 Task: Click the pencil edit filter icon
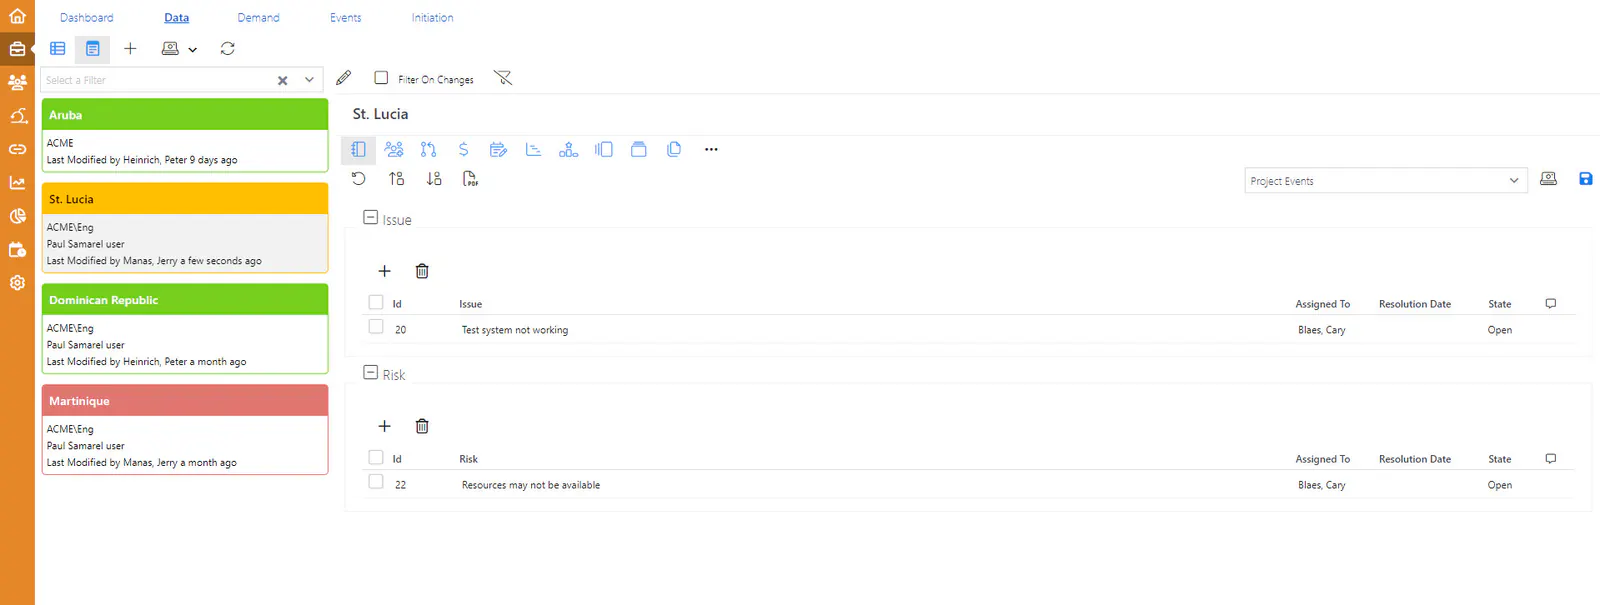pos(344,78)
